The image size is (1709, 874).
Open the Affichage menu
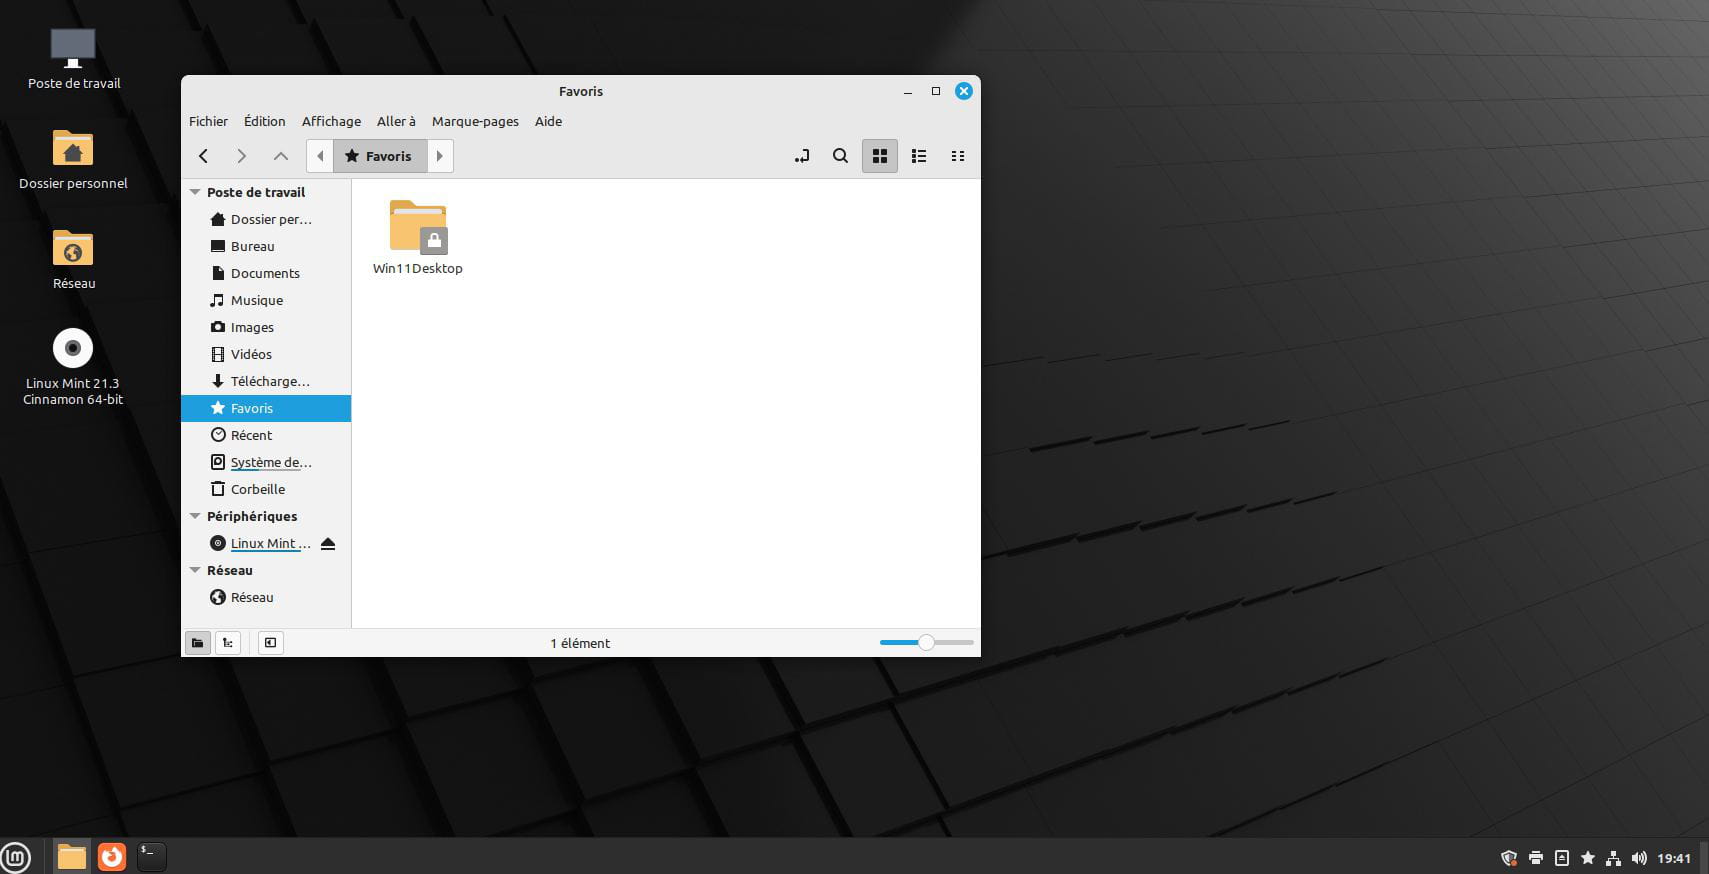[x=331, y=121]
